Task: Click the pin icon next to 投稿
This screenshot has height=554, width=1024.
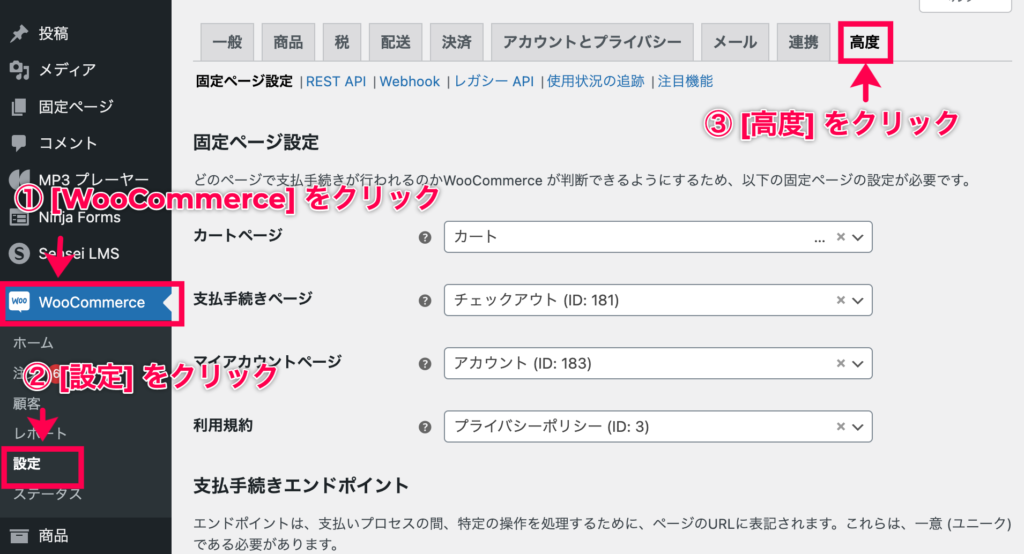Action: tap(19, 33)
